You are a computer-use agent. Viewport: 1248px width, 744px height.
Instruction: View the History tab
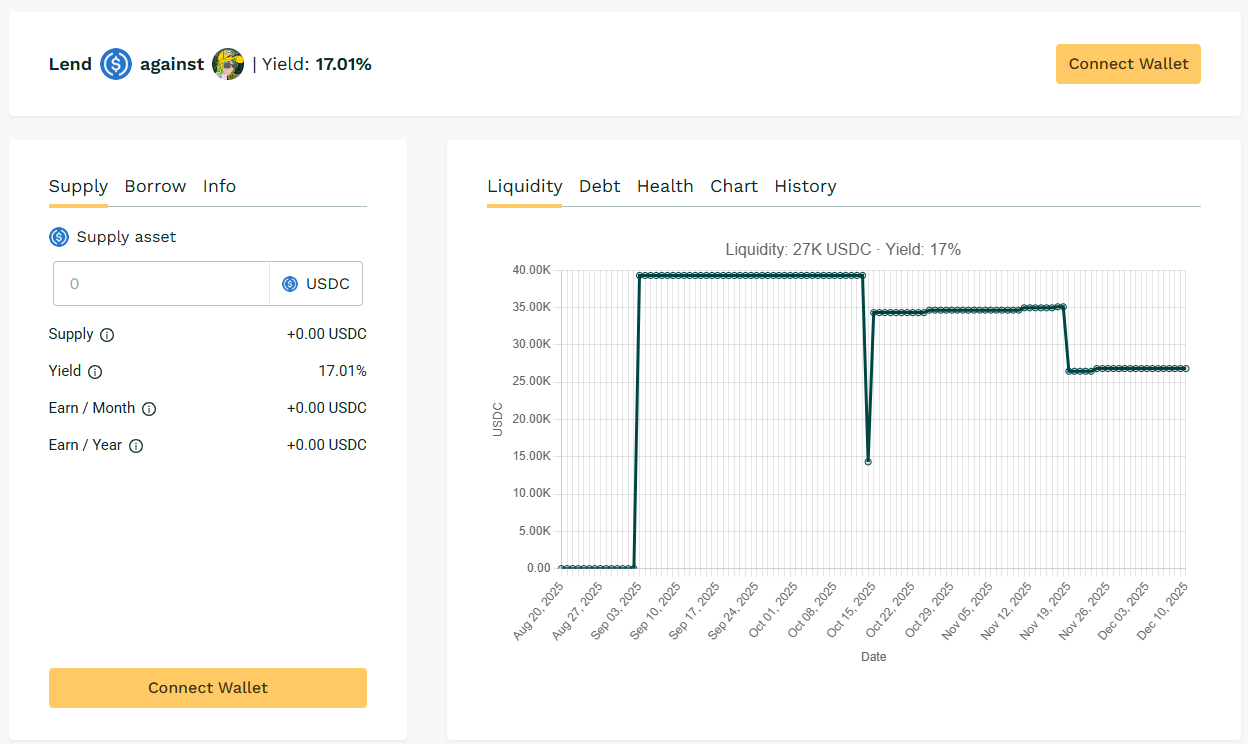(805, 186)
